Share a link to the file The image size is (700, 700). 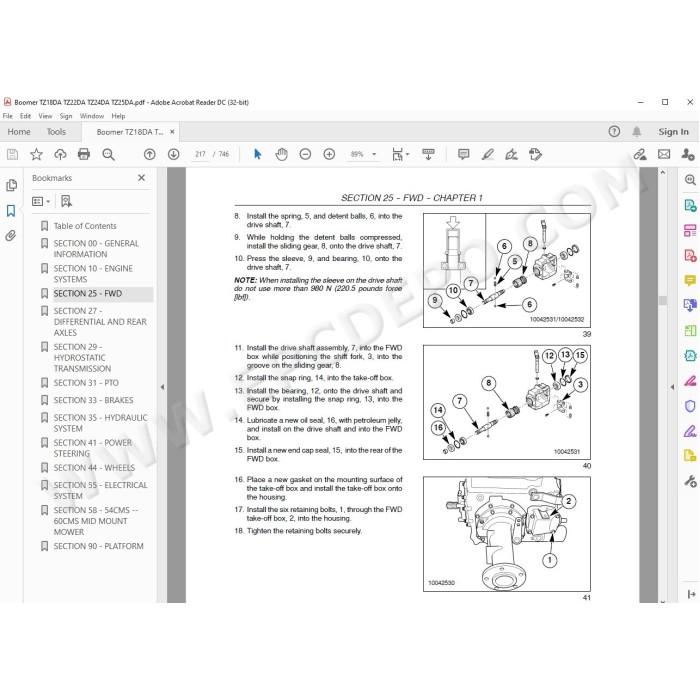640,154
